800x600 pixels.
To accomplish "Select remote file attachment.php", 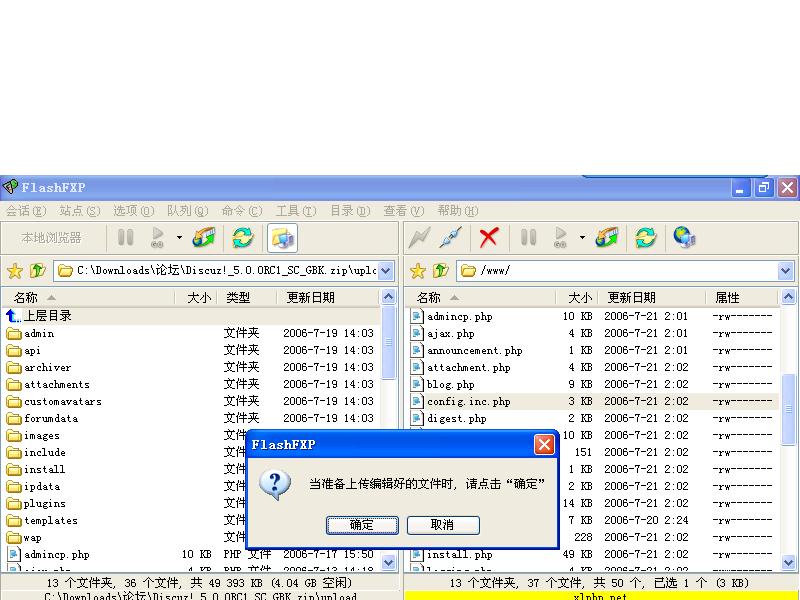I will [x=592, y=367].
